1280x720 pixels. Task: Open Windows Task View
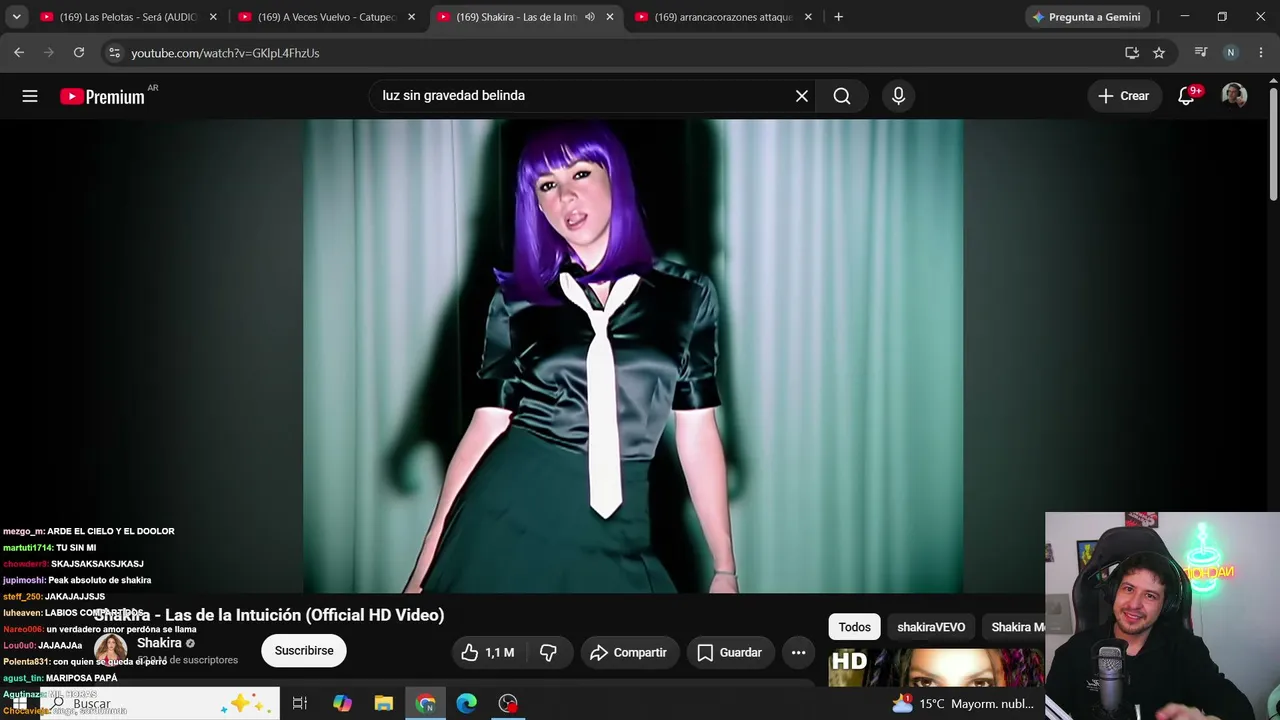[299, 704]
